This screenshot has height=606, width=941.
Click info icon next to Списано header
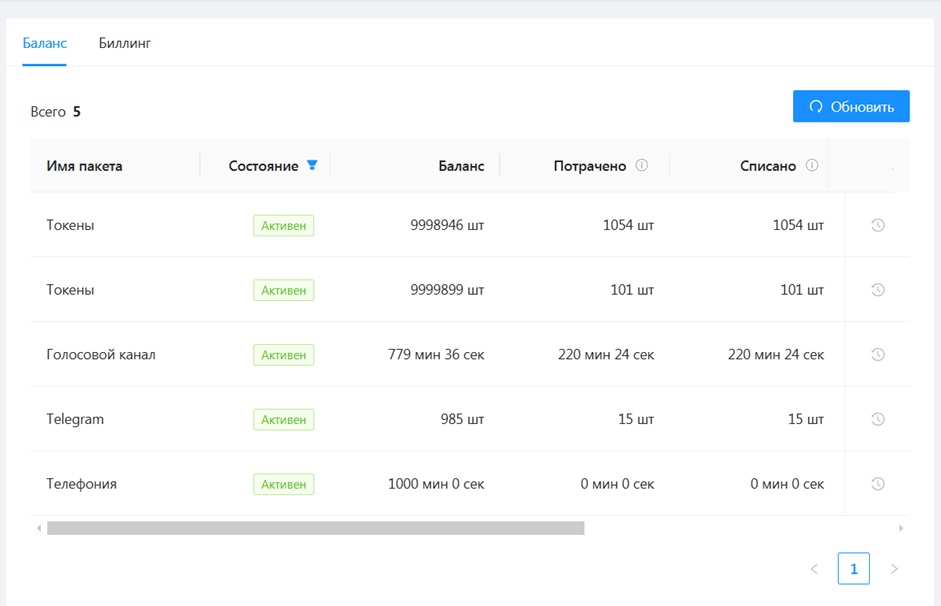(x=812, y=166)
